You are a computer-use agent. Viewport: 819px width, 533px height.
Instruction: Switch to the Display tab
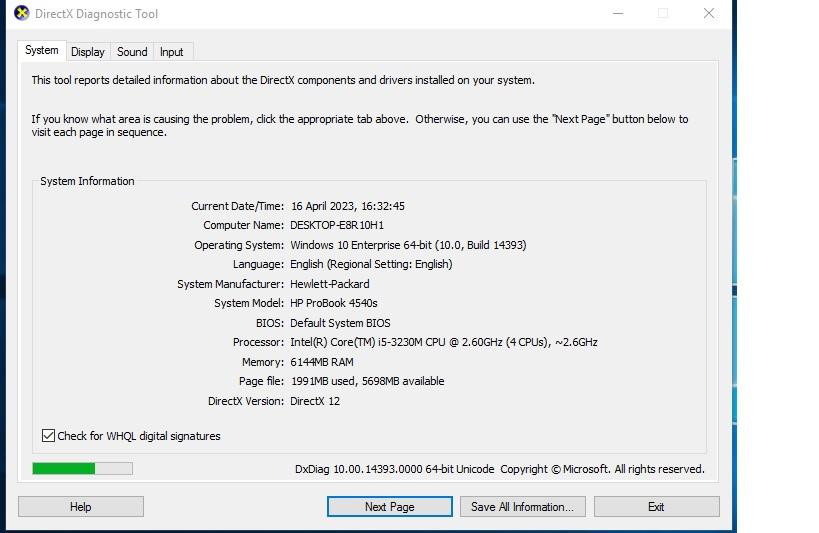88,52
